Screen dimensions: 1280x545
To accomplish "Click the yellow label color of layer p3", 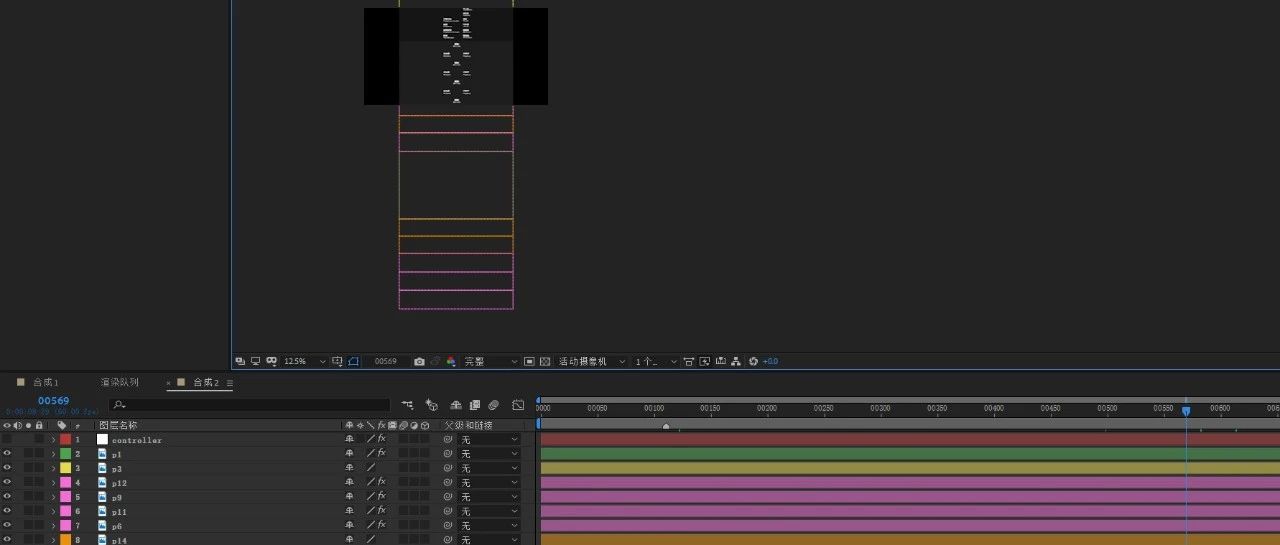I will 66,468.
